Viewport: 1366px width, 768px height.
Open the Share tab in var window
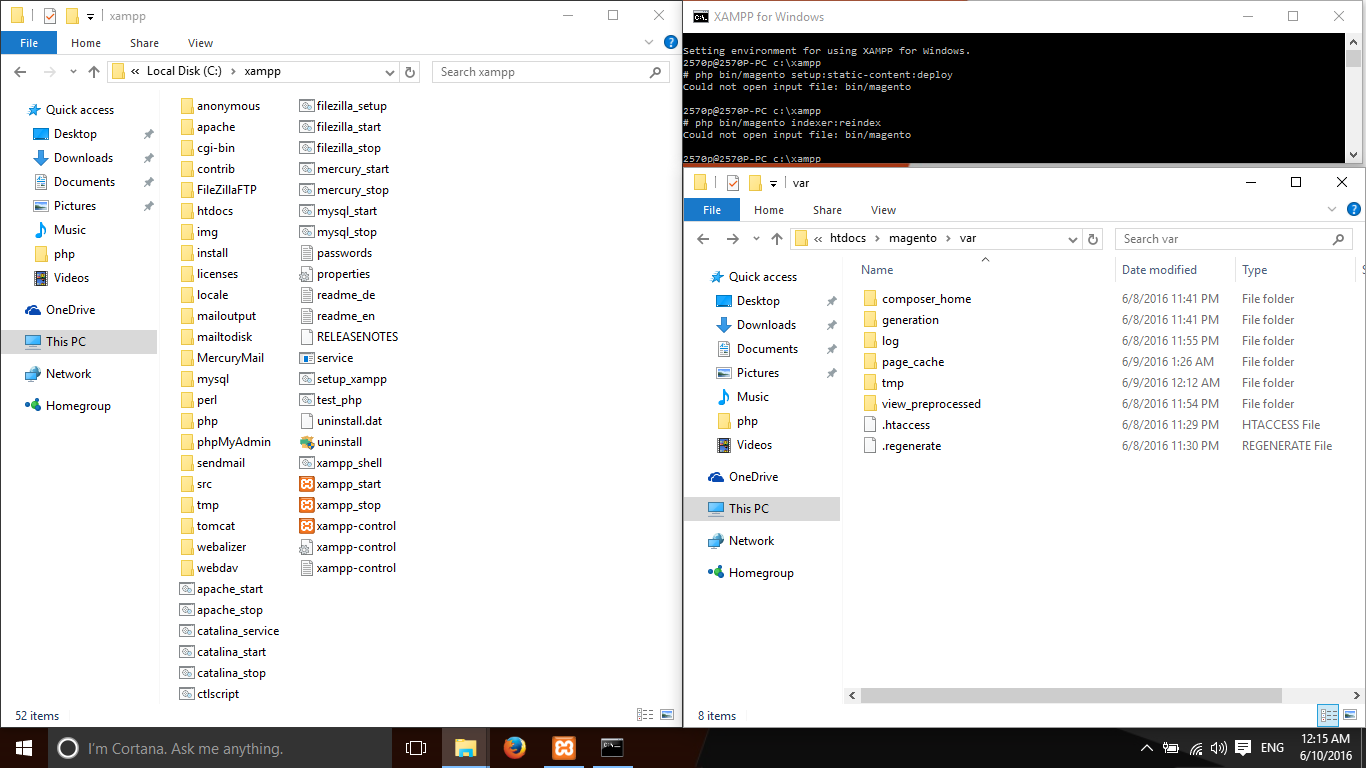coord(827,210)
